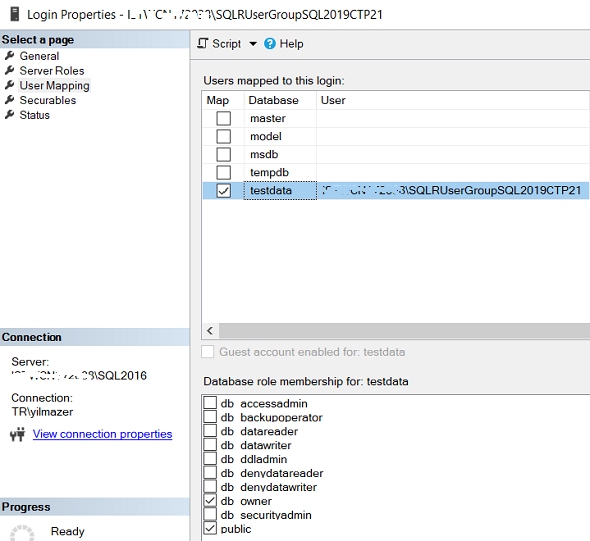
Task: Check the db_datawriter role
Action: 210,444
